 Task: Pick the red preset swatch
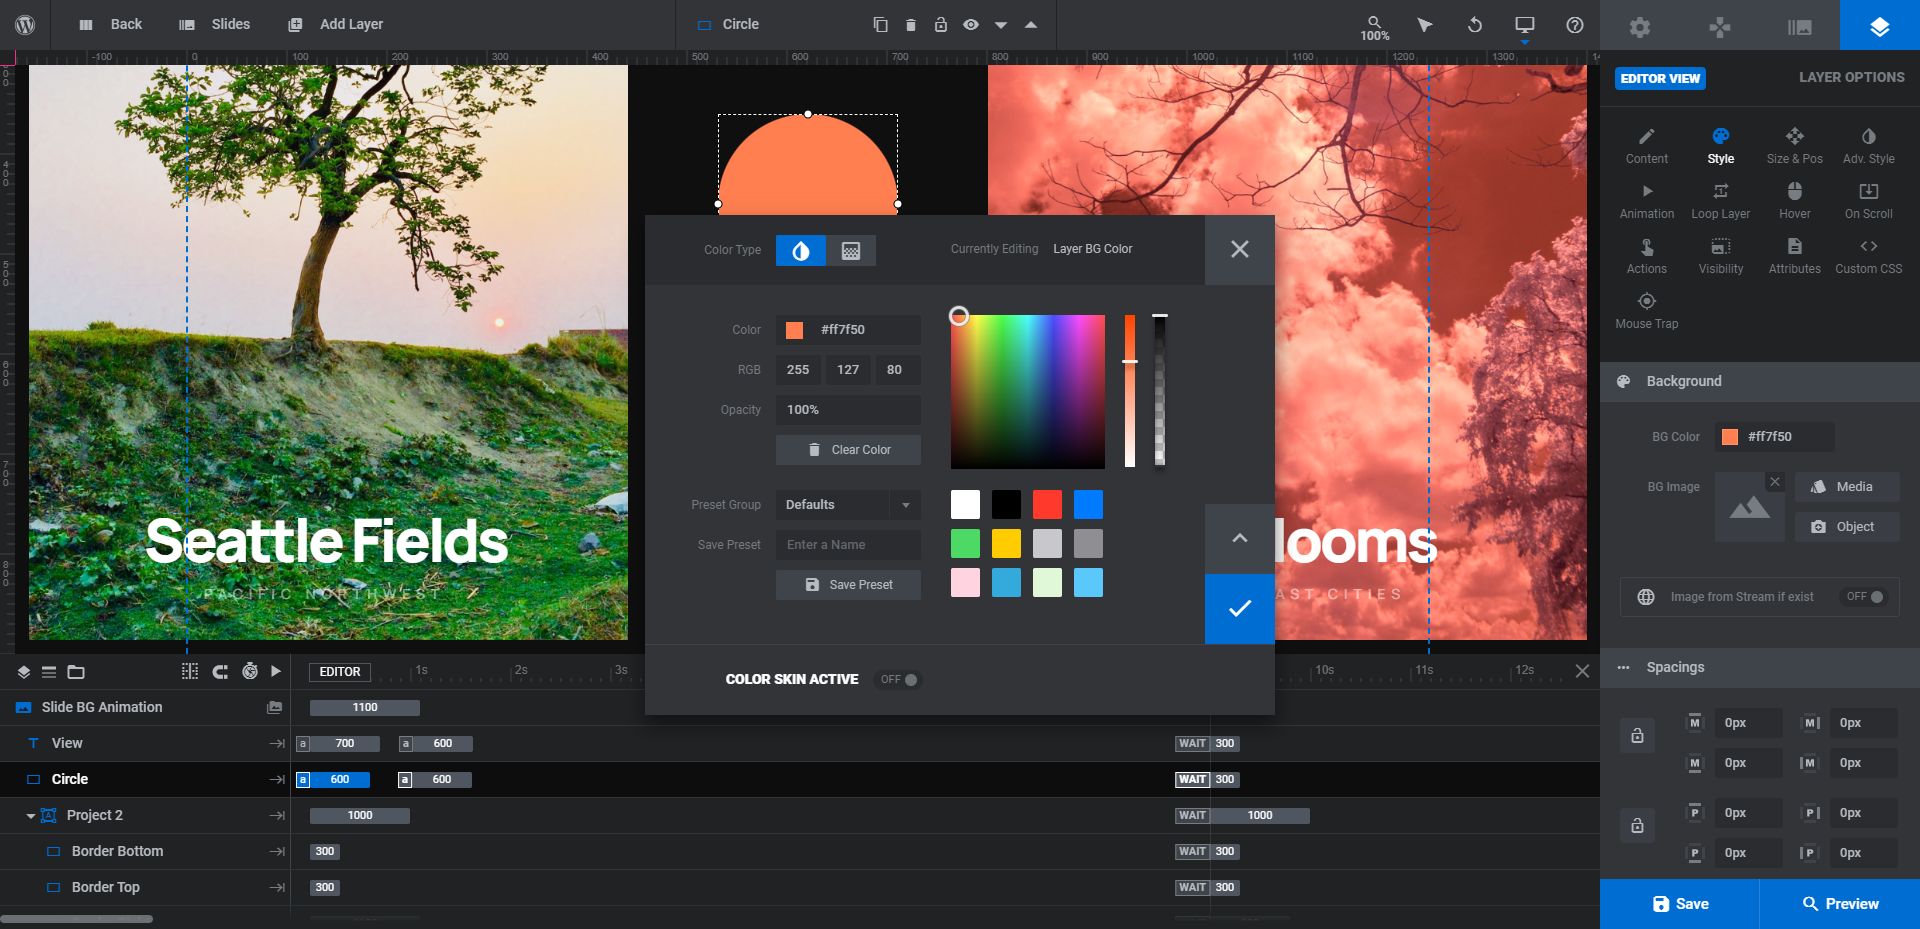coord(1047,504)
